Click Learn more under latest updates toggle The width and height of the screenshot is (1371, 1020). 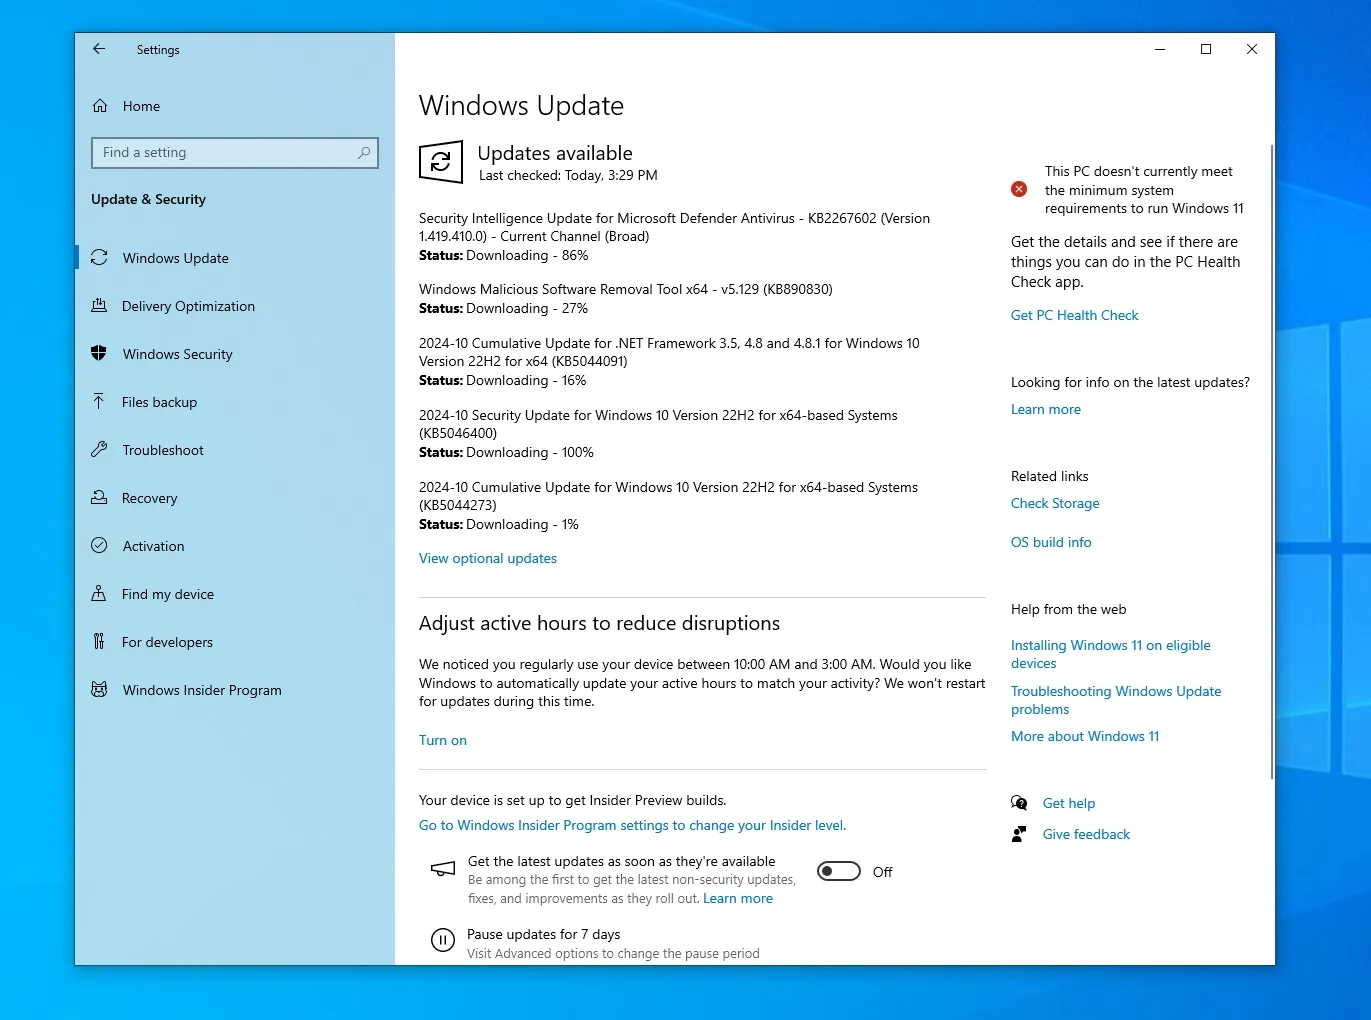pos(738,898)
